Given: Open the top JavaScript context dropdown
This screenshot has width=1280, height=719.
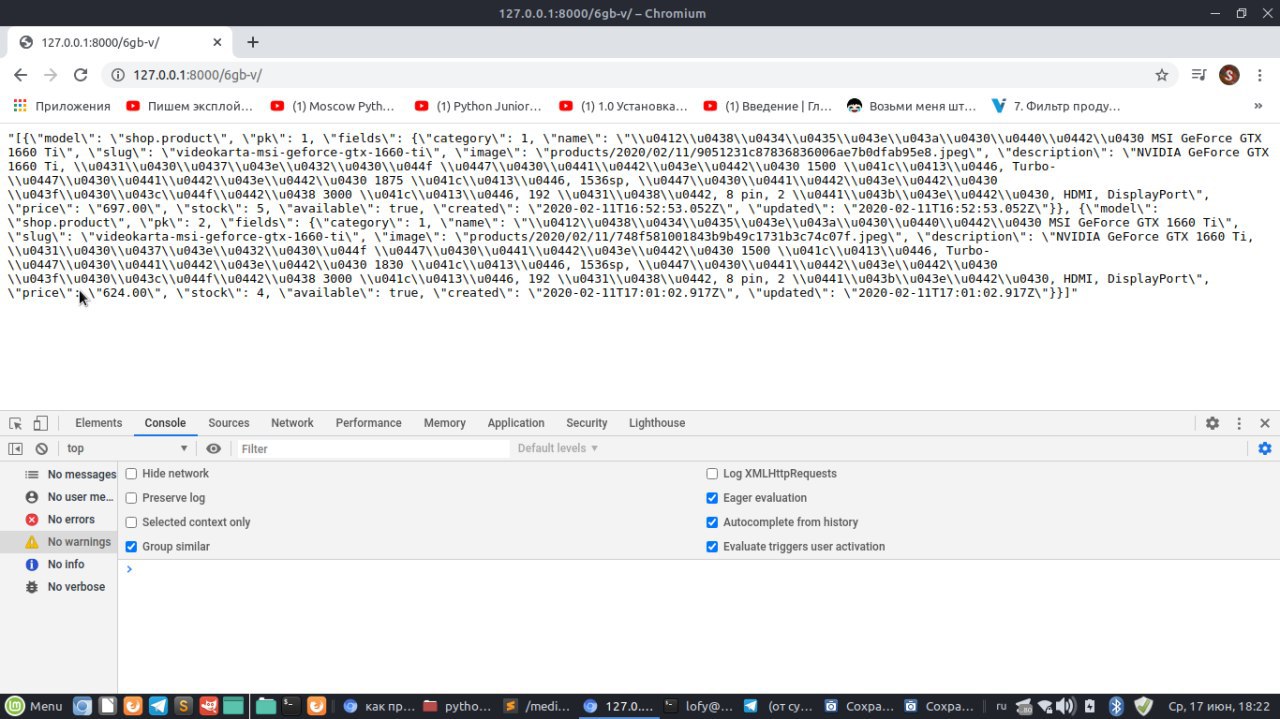Looking at the screenshot, I should 127,449.
